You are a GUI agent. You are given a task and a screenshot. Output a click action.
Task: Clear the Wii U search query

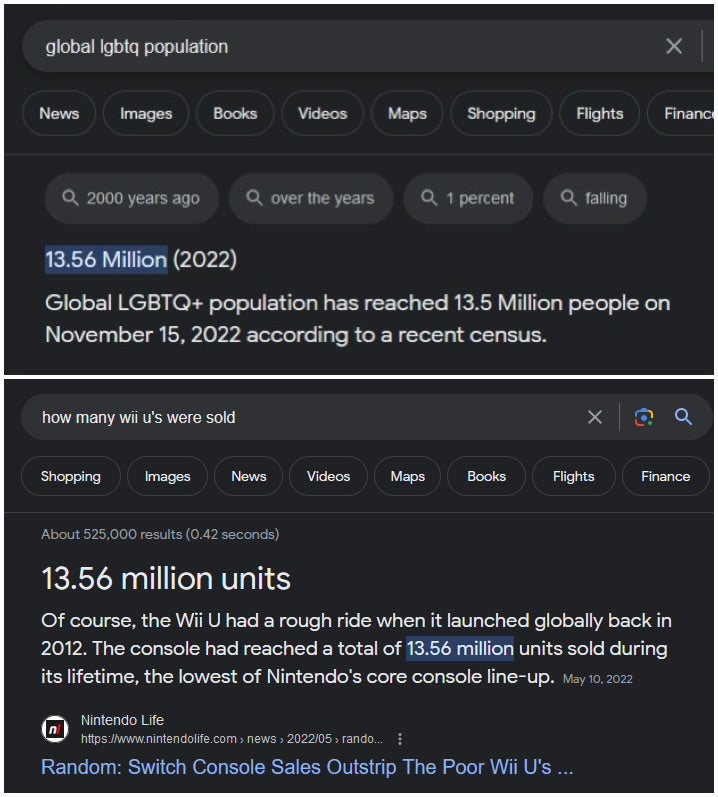tap(595, 417)
